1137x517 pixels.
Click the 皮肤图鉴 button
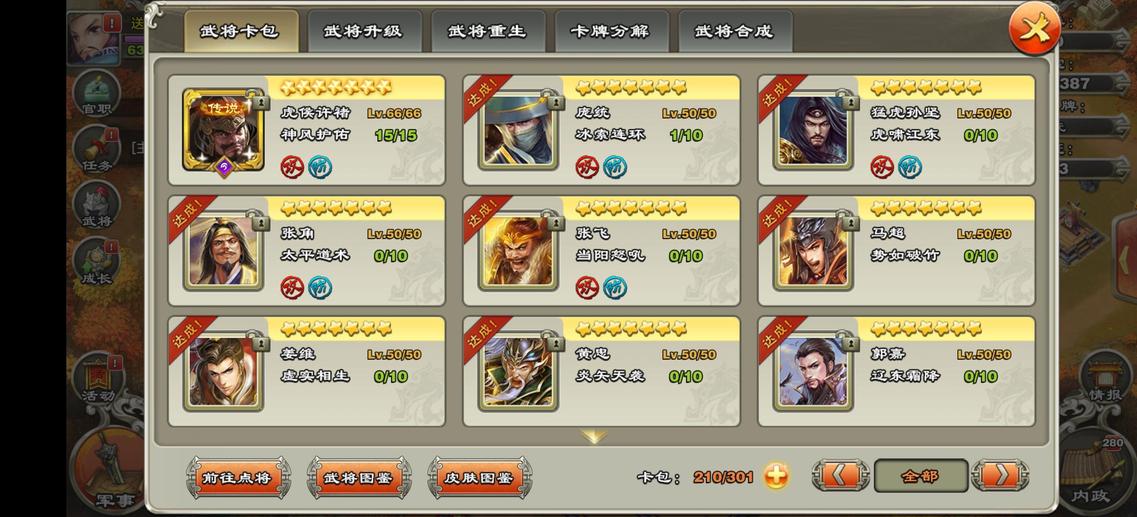(479, 478)
